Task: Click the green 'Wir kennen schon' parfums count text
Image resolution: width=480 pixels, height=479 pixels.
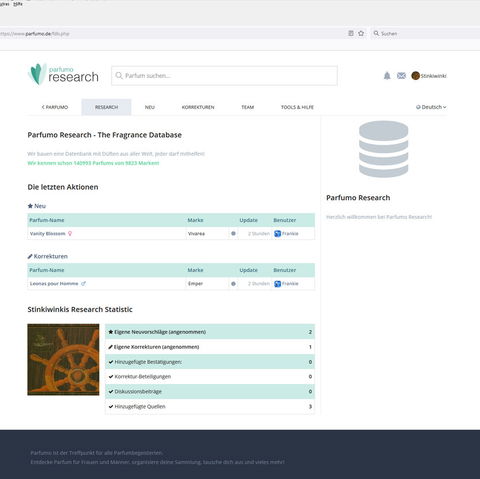Action: click(93, 163)
